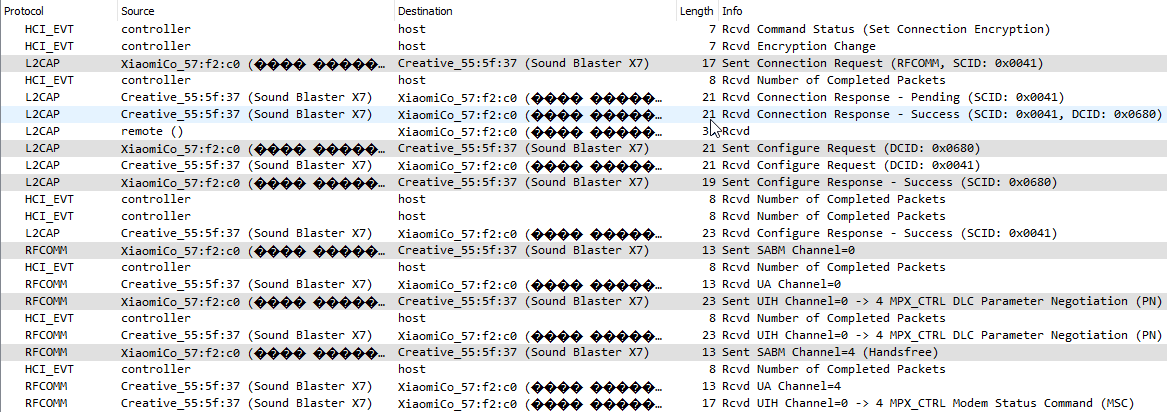Sort packets by the Destination column header

[536, 11]
